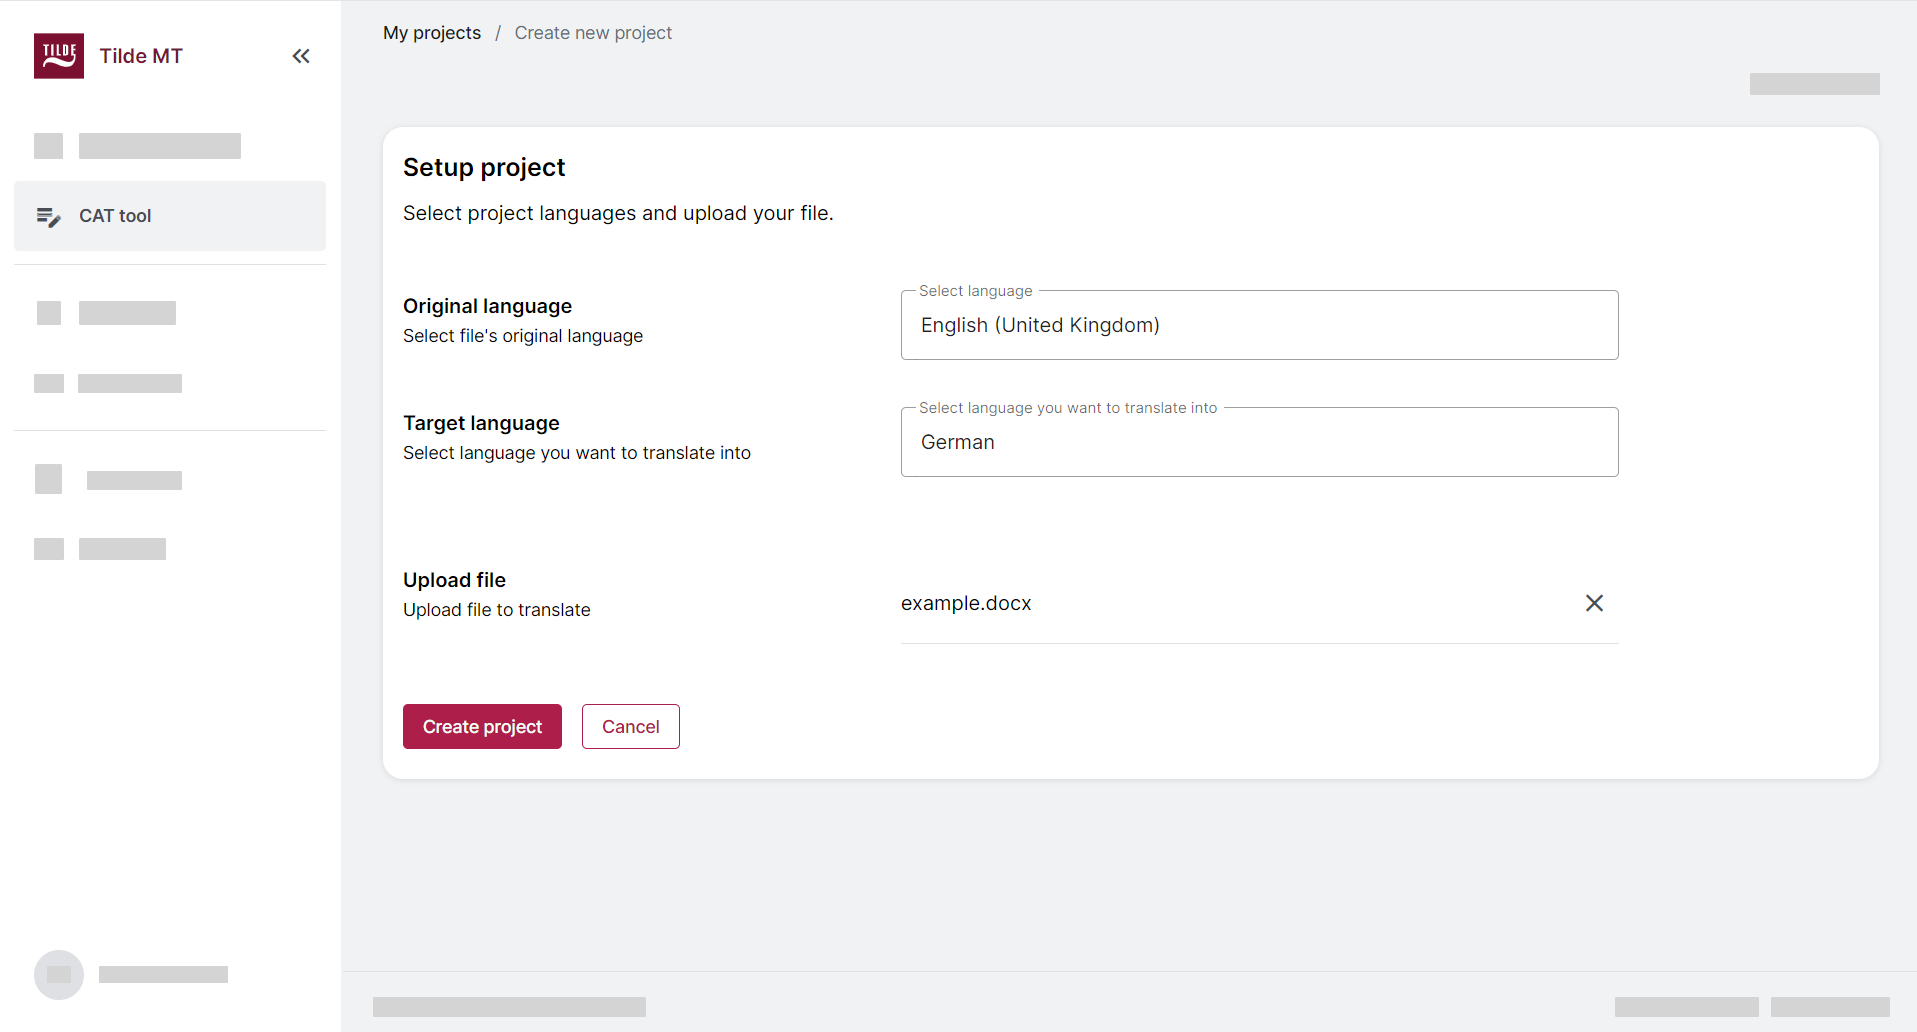Open the target language dropdown showing German

point(1259,442)
